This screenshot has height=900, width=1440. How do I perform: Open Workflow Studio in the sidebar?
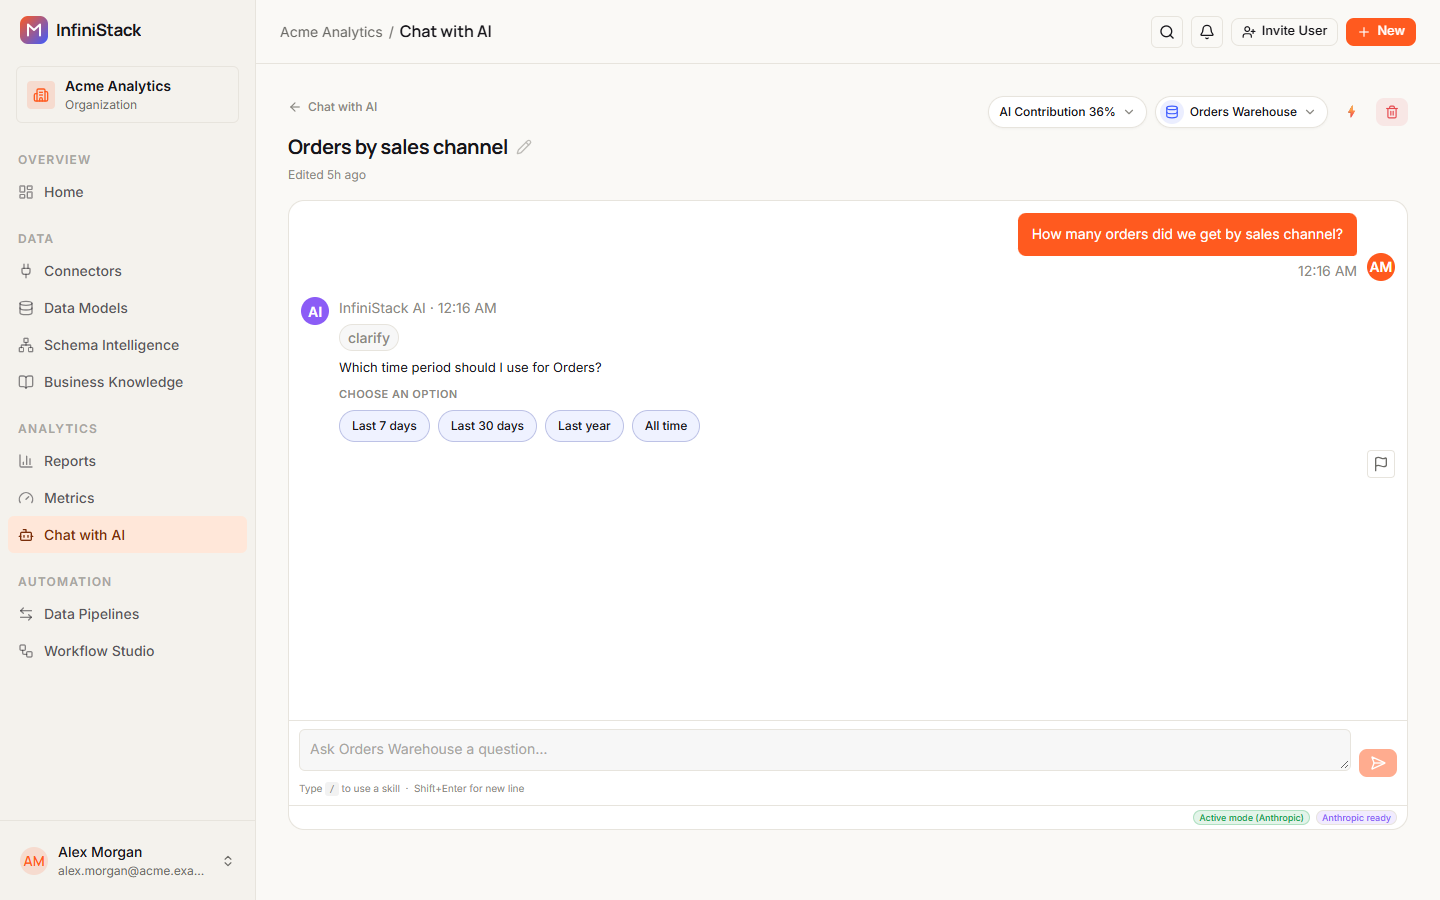pos(127,651)
